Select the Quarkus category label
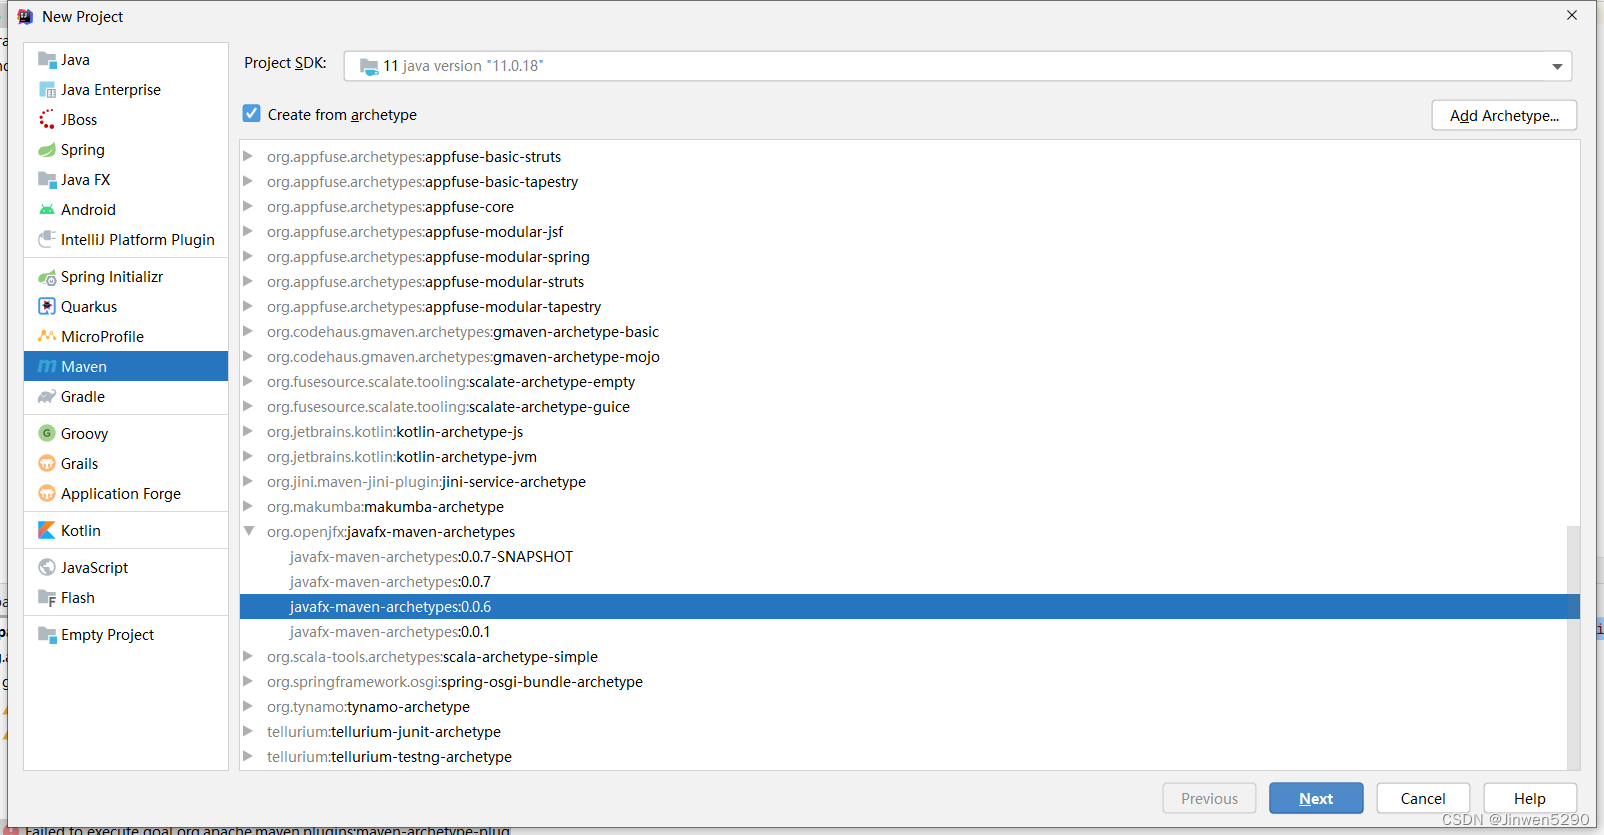Image resolution: width=1604 pixels, height=835 pixels. (89, 307)
